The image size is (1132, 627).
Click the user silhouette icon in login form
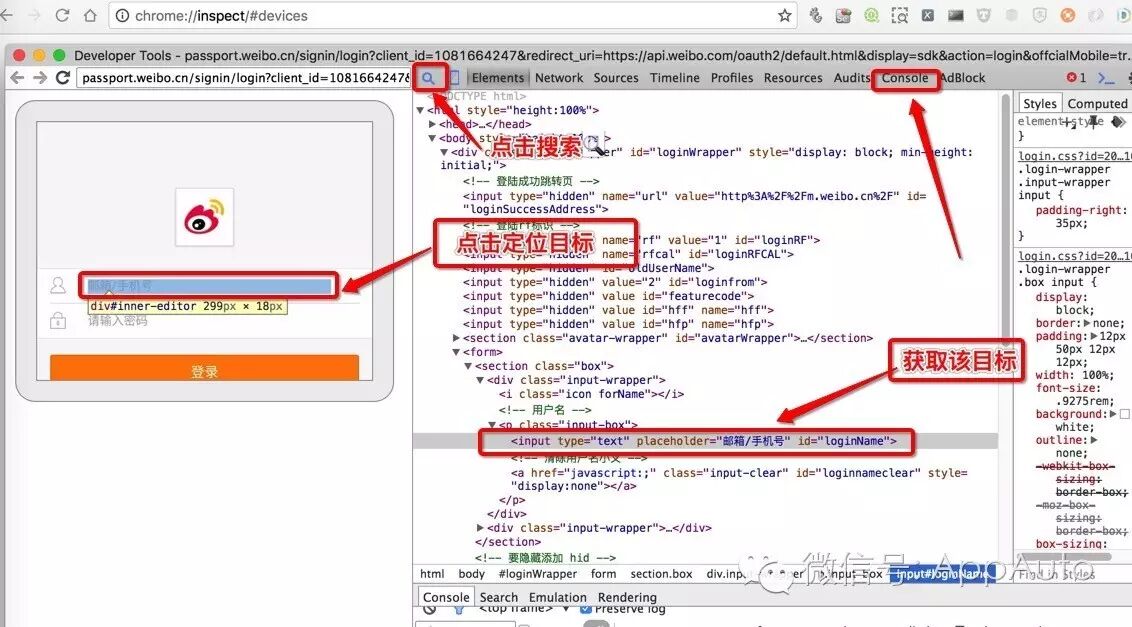click(58, 285)
